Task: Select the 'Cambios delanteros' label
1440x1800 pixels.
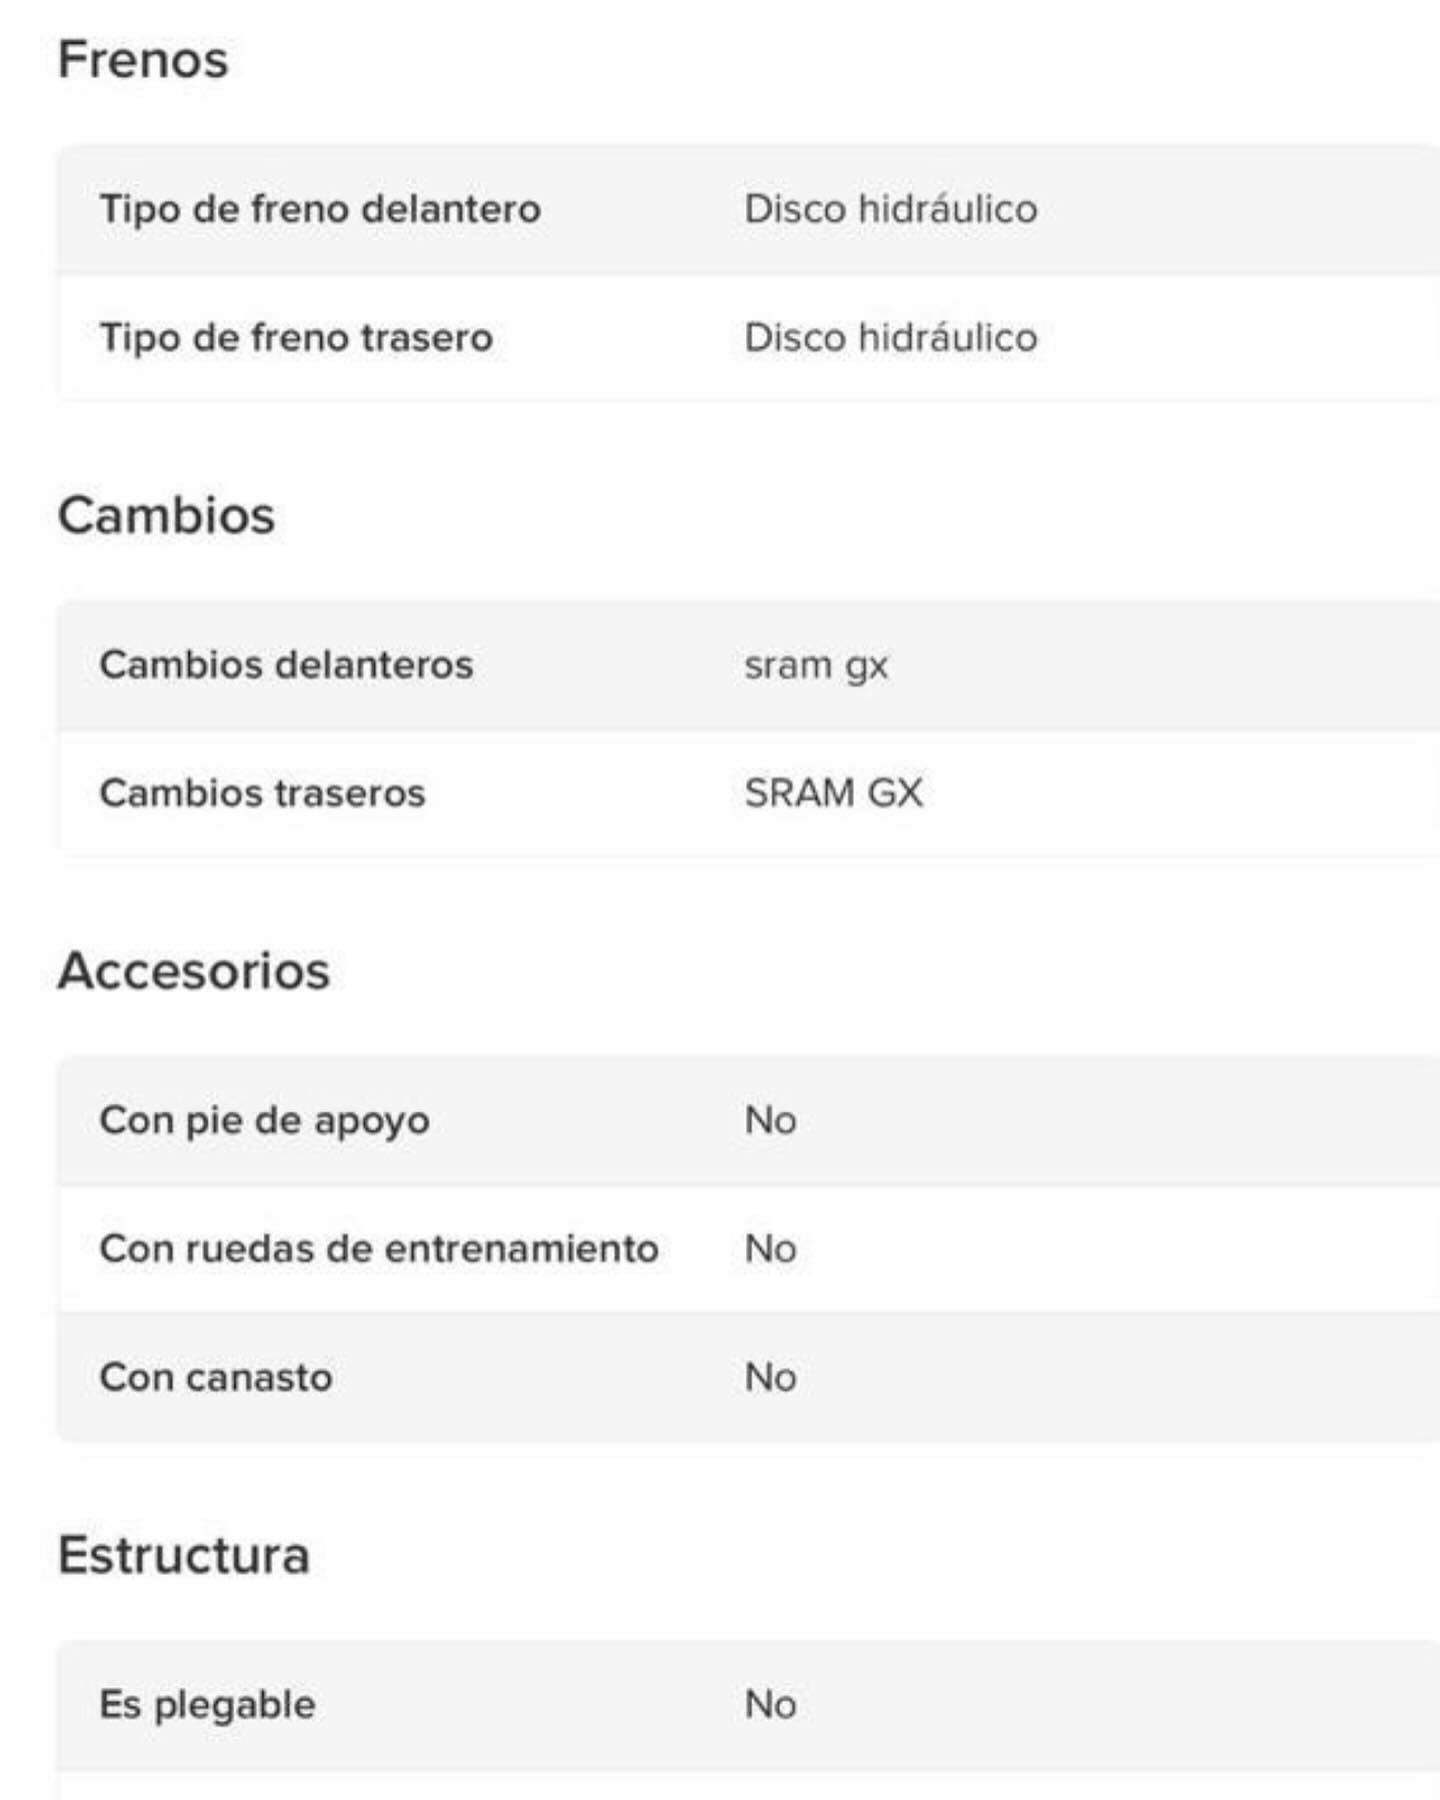Action: pyautogui.click(x=286, y=665)
